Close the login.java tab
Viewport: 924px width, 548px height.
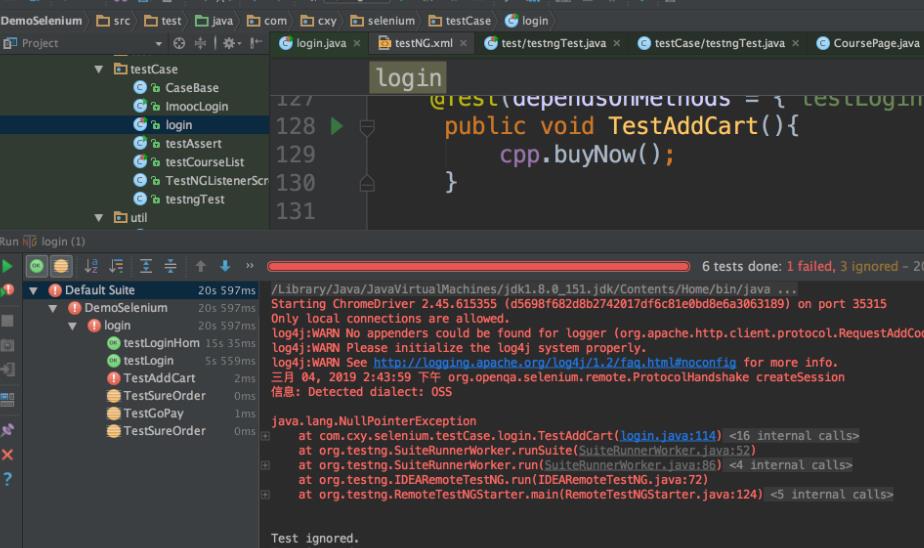click(x=357, y=43)
